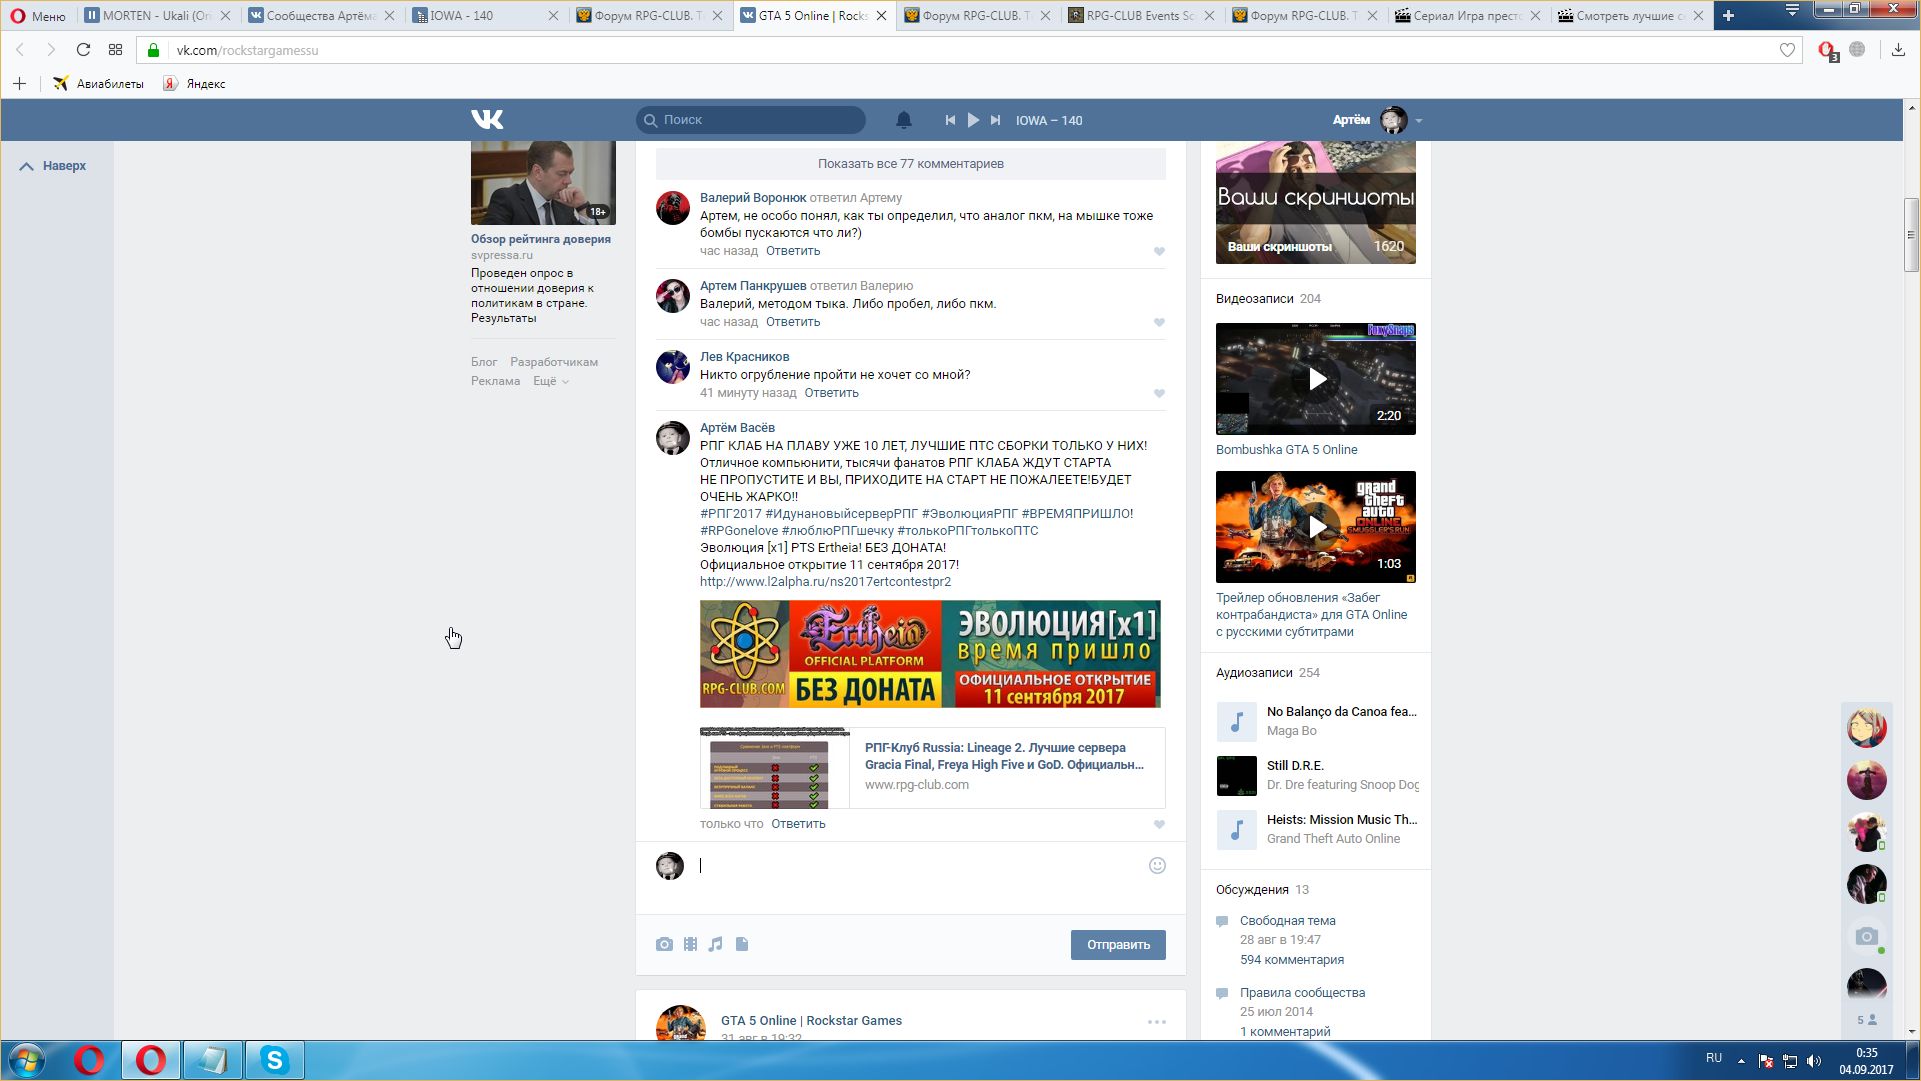Open Артём Васёв's profile name link
The width and height of the screenshot is (1921, 1081).
(737, 428)
